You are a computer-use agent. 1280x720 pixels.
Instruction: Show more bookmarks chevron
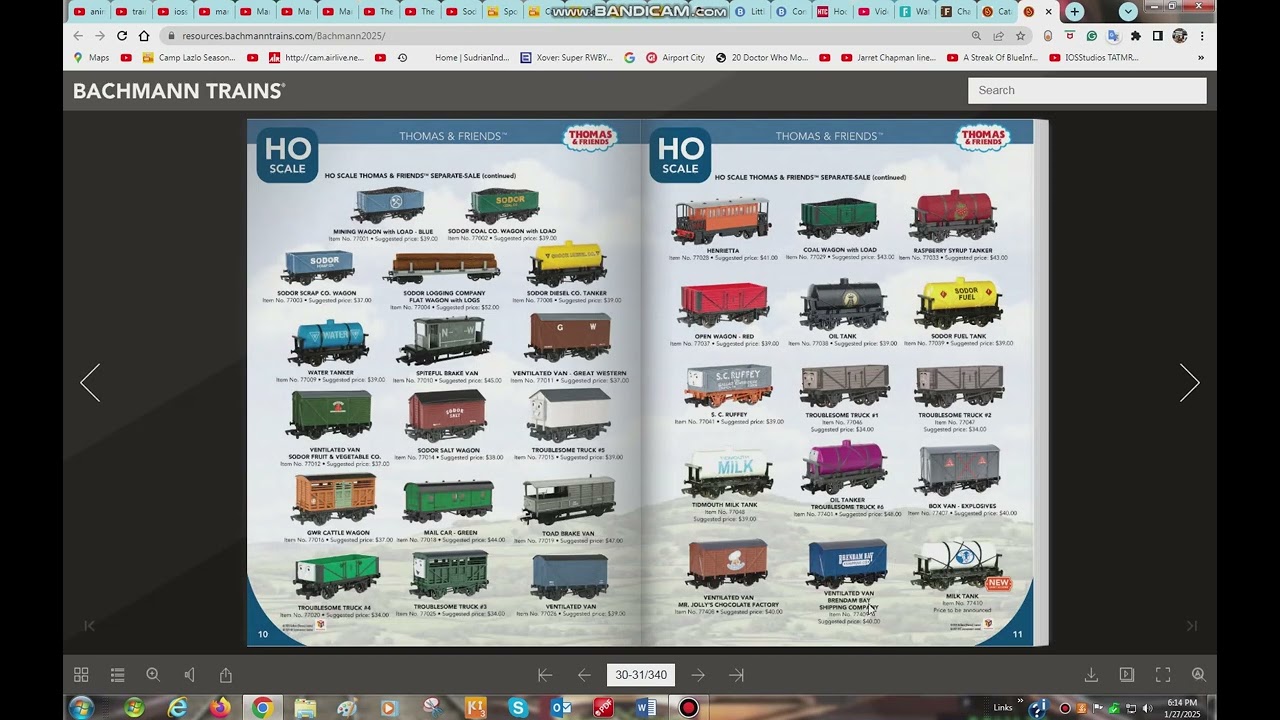click(1201, 58)
